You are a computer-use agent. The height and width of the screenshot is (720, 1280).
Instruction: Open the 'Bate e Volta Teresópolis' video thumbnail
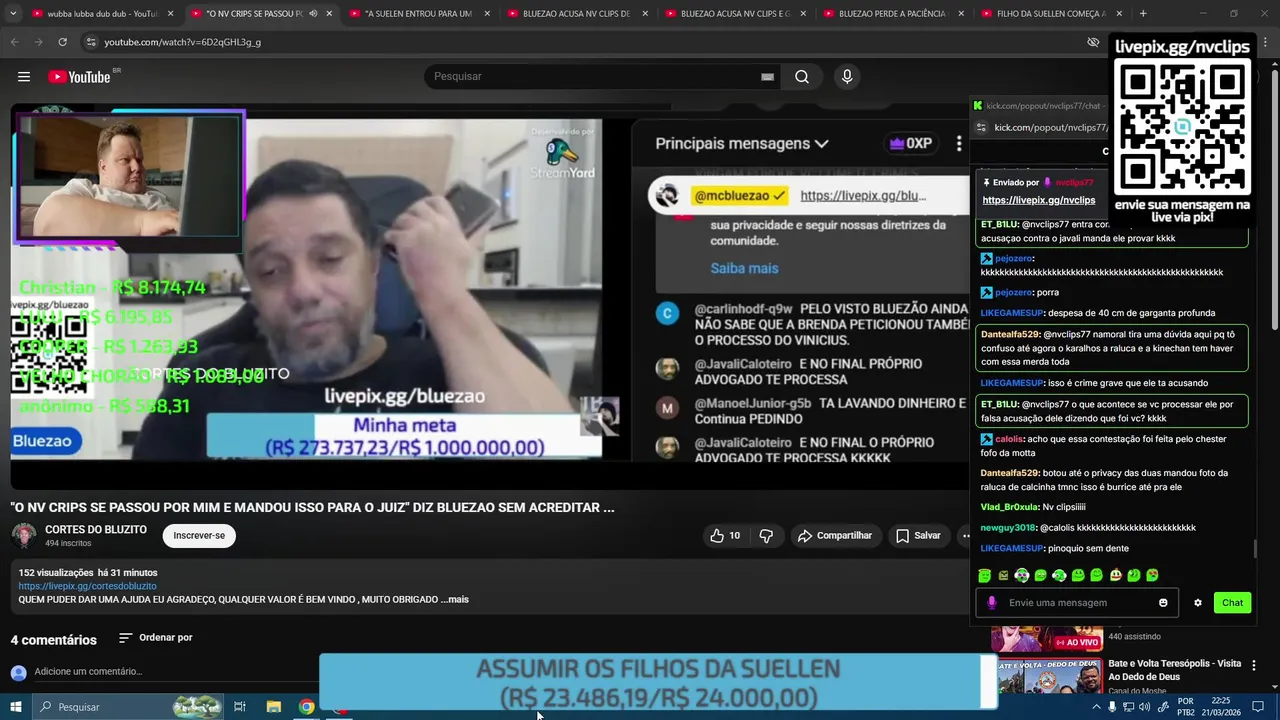[x=1048, y=676]
